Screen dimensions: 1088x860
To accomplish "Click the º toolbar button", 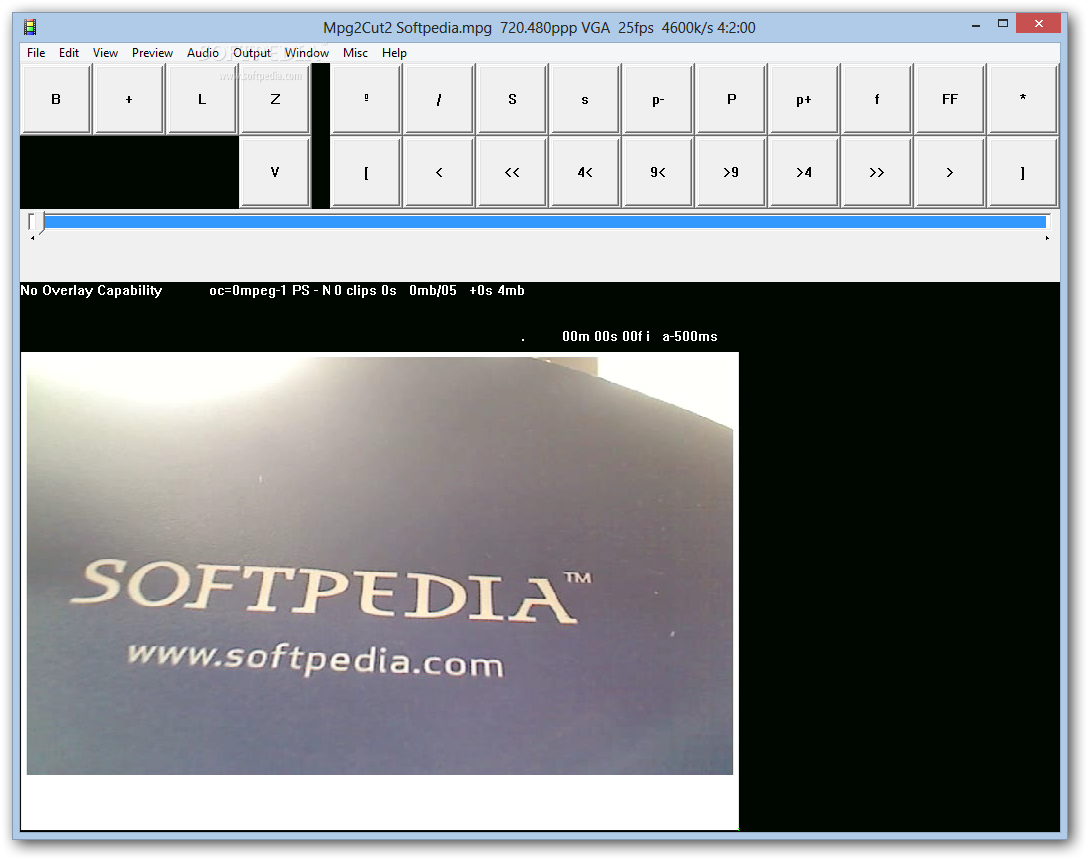I will point(366,99).
